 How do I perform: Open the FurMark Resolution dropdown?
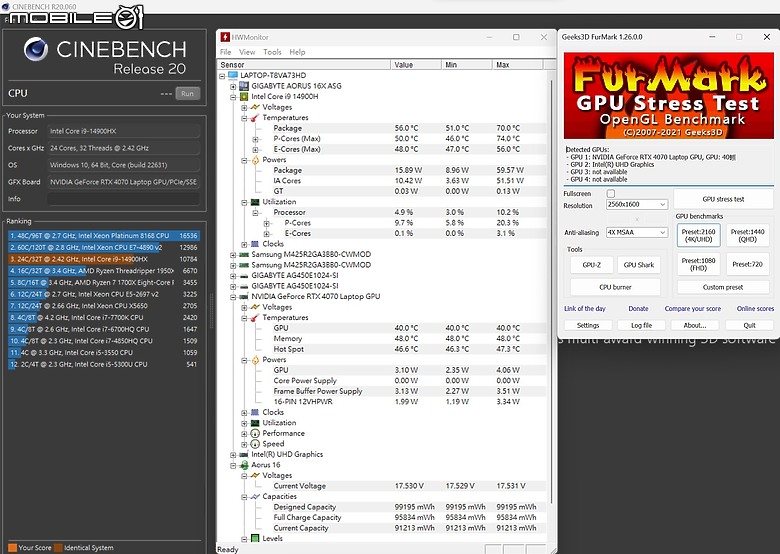(x=636, y=204)
